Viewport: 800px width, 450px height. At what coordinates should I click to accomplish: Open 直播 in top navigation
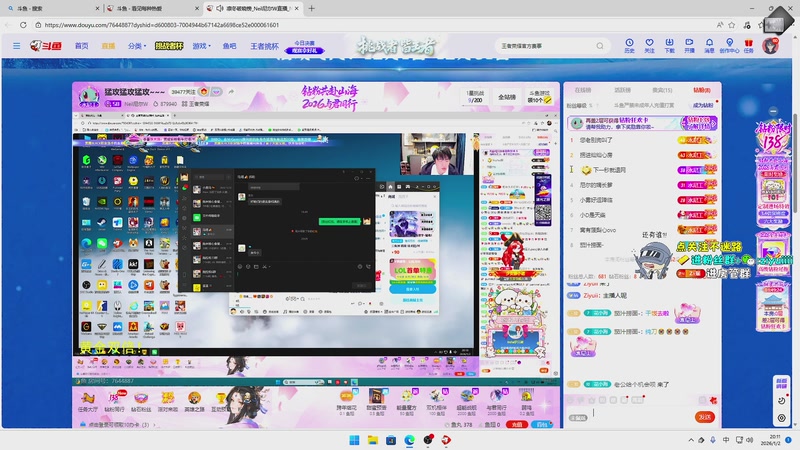pos(108,46)
